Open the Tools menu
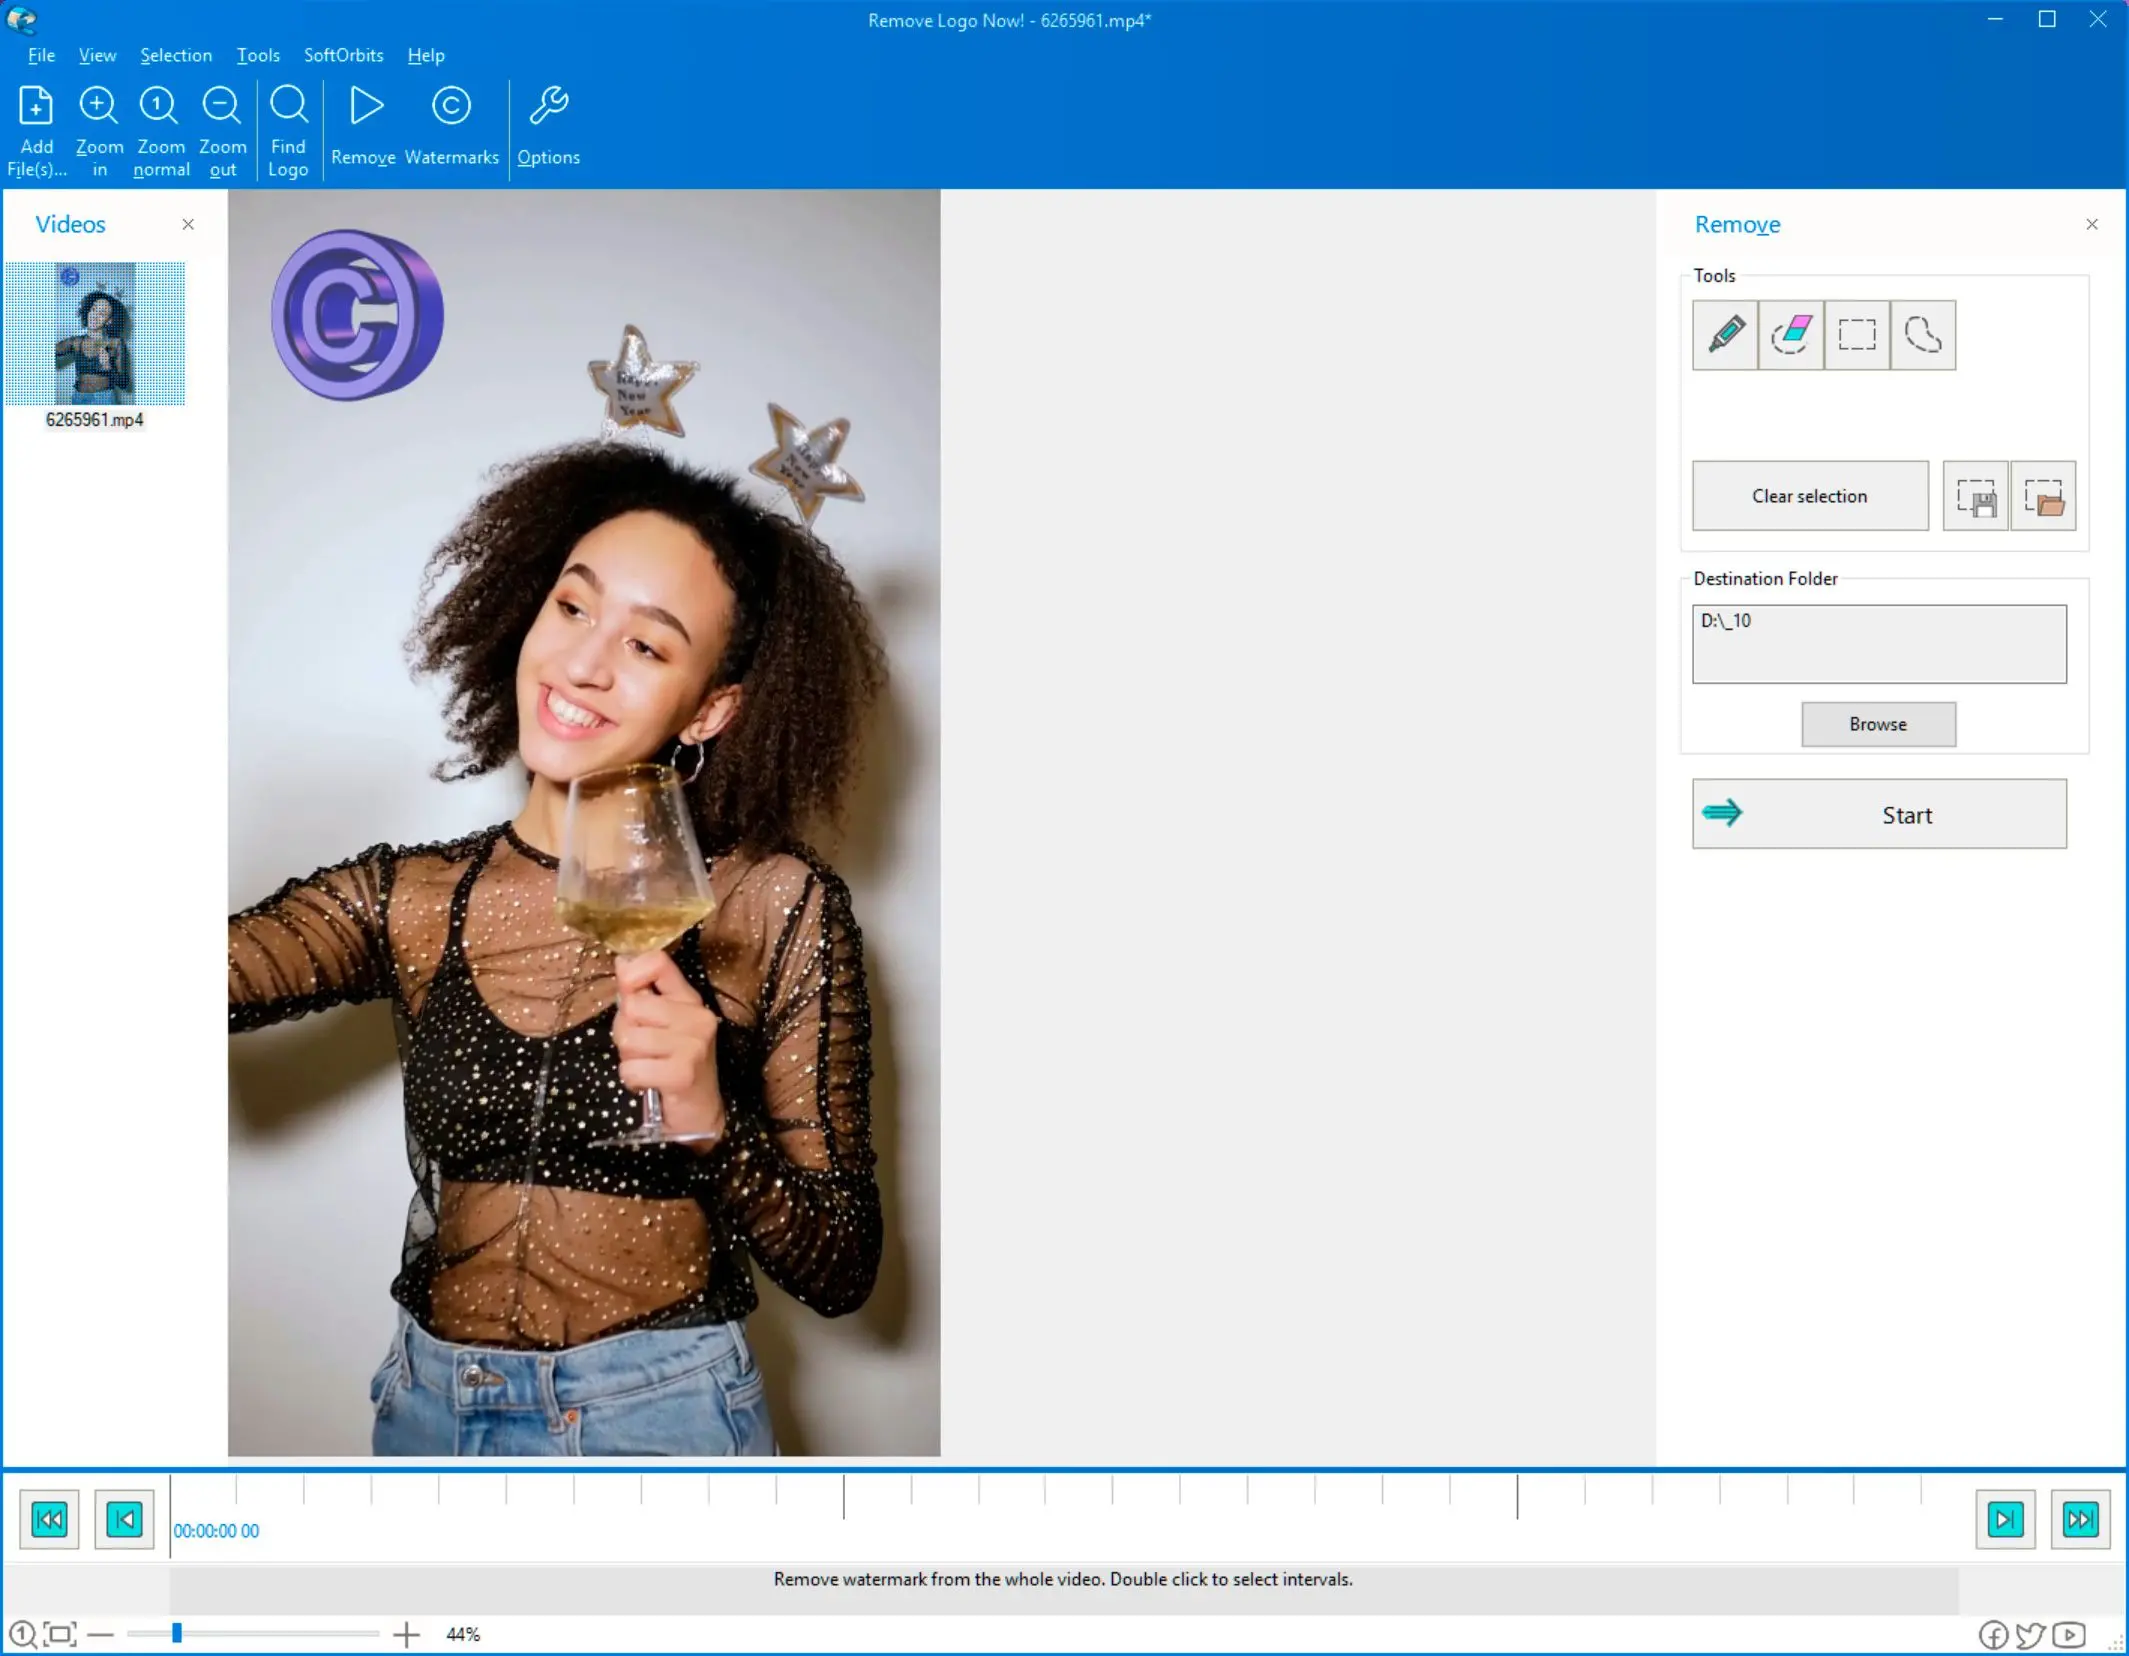2129x1656 pixels. click(256, 54)
